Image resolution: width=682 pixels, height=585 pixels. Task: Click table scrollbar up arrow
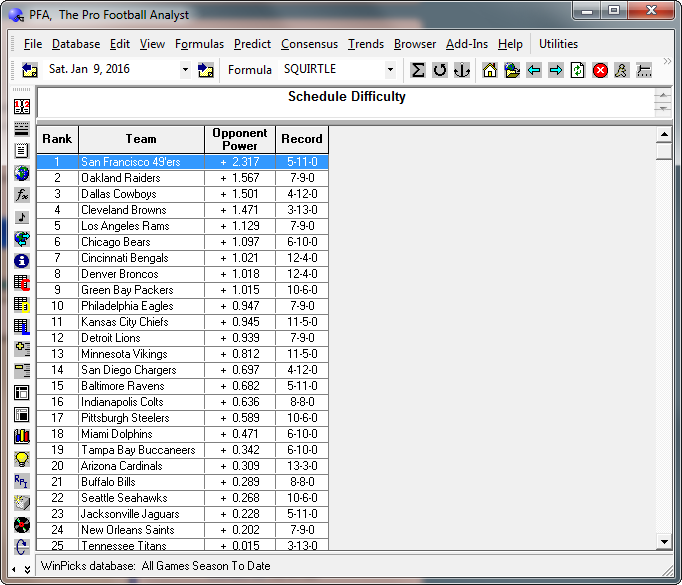[x=664, y=134]
